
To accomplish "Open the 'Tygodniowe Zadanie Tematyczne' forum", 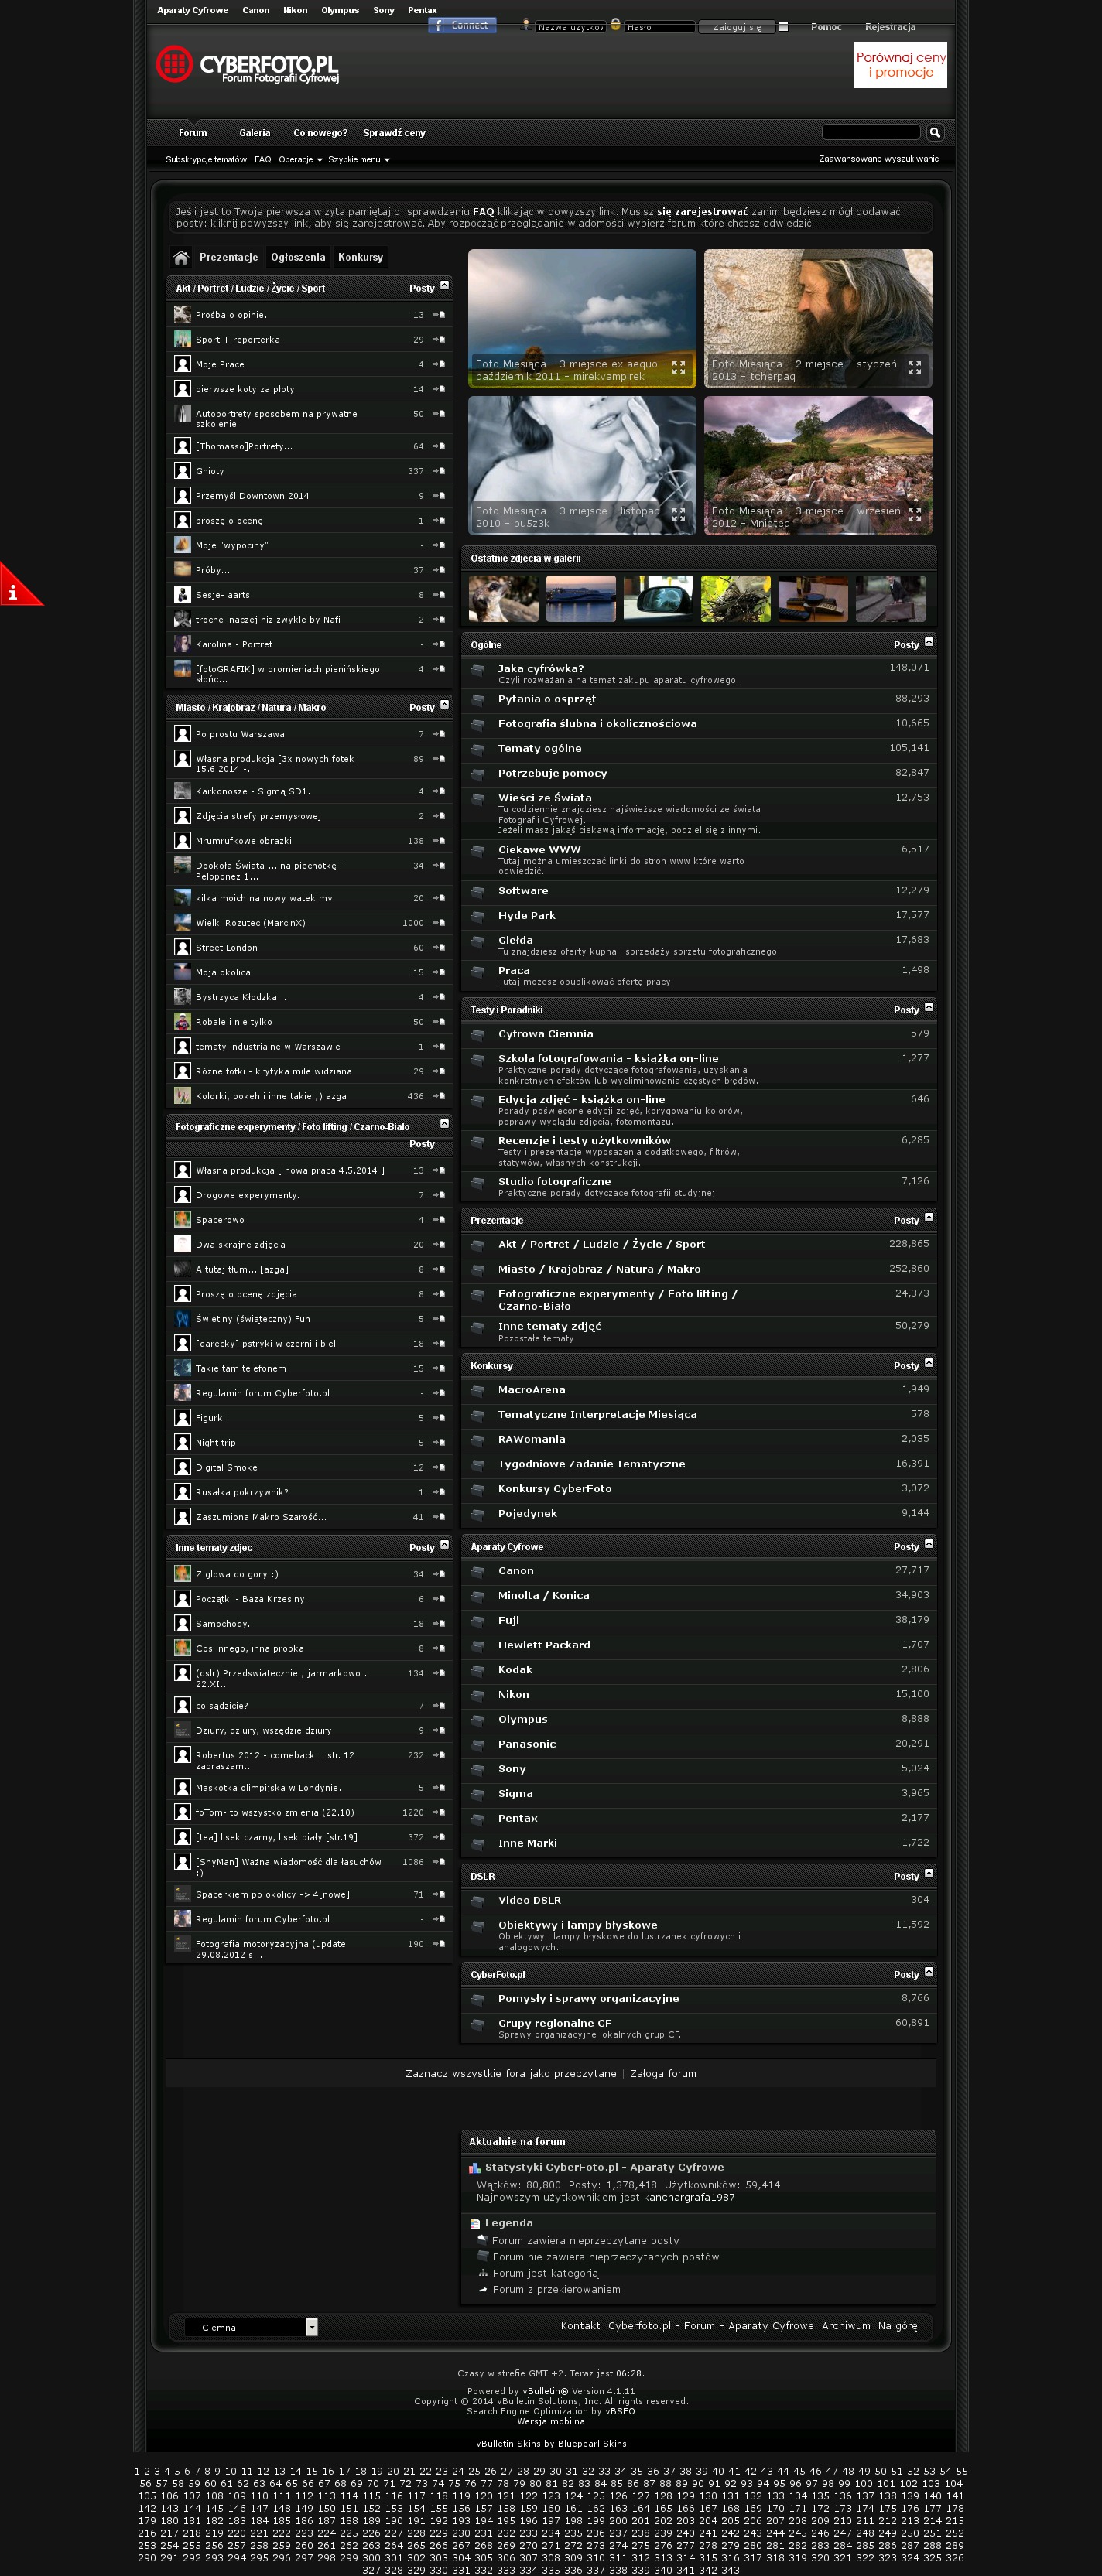I will (x=592, y=1464).
